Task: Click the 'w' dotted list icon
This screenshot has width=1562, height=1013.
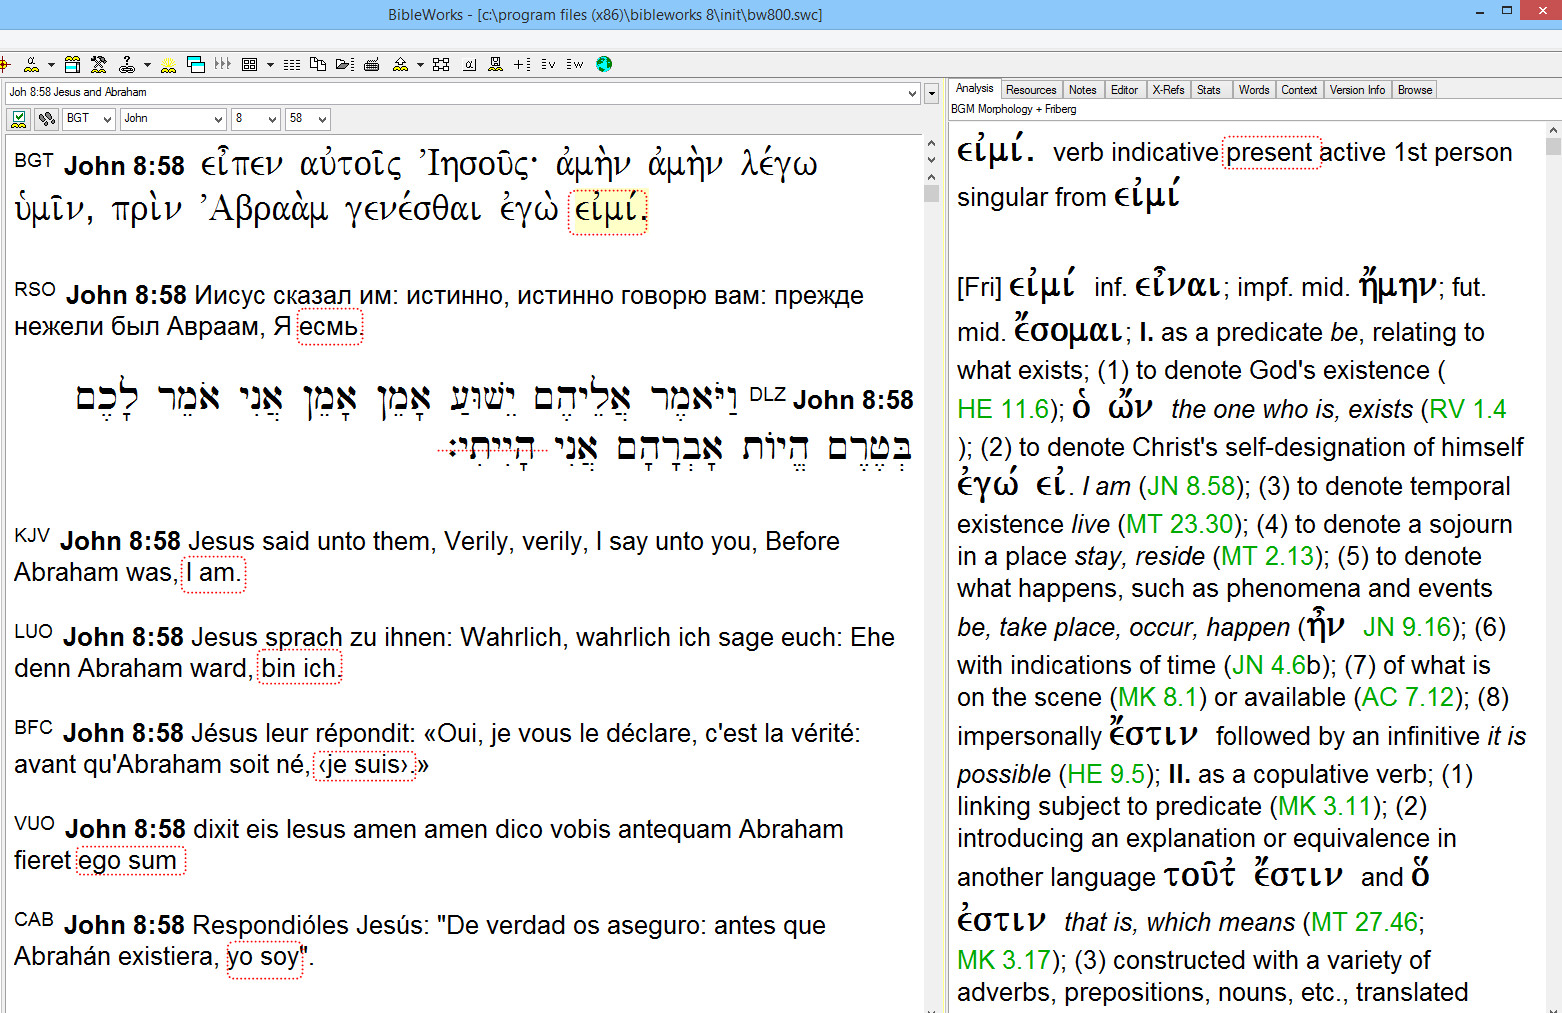Action: point(574,65)
